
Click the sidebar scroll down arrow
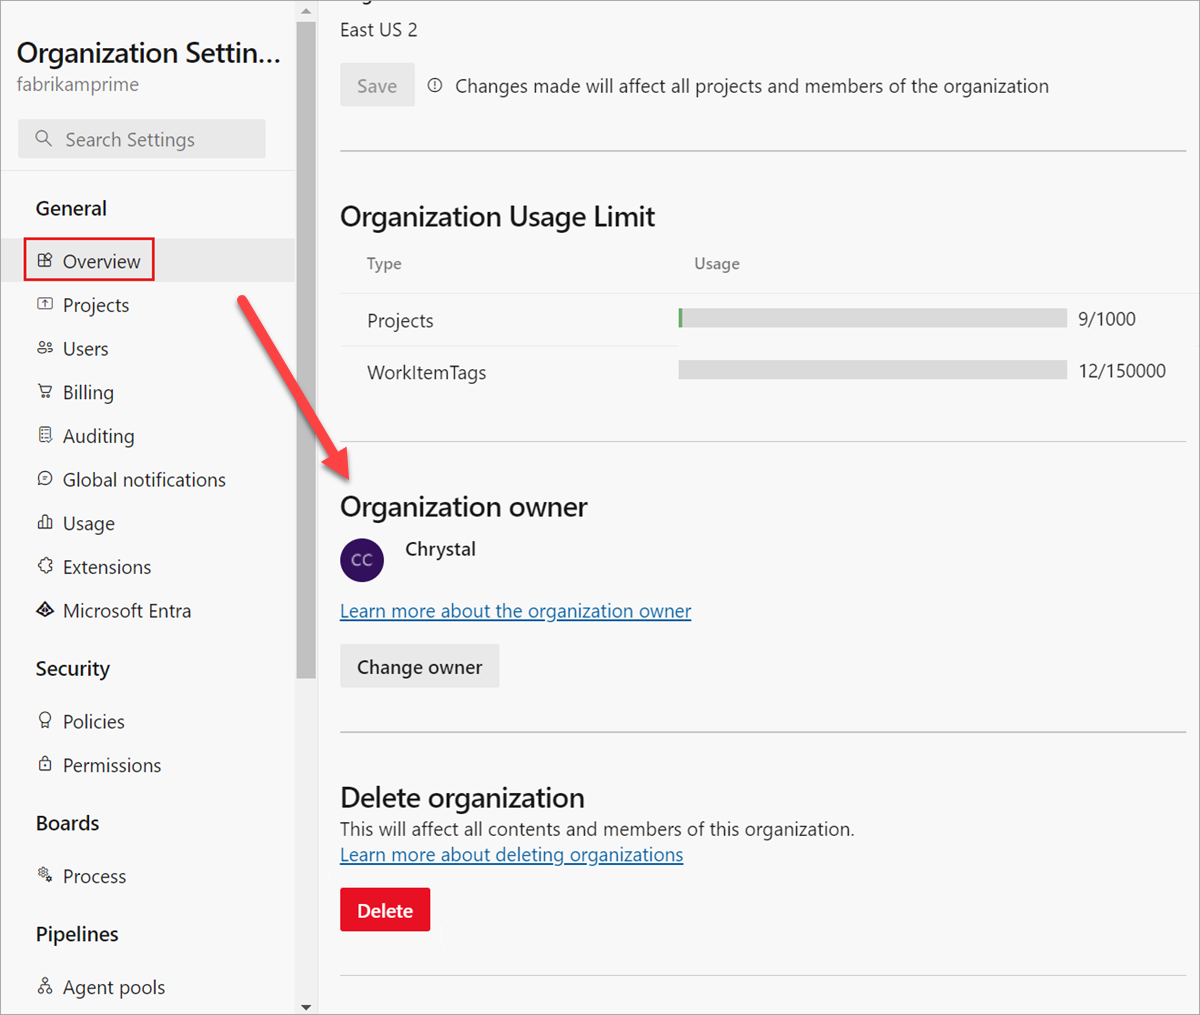306,1007
